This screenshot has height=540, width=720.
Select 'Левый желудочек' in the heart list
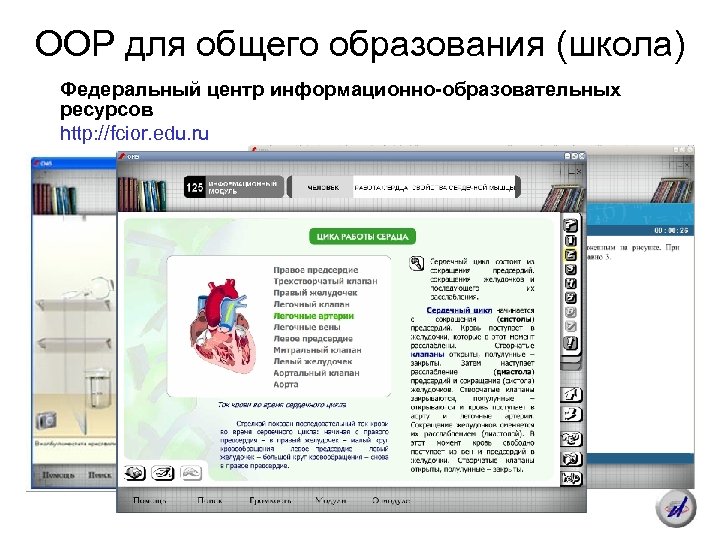pos(313,361)
